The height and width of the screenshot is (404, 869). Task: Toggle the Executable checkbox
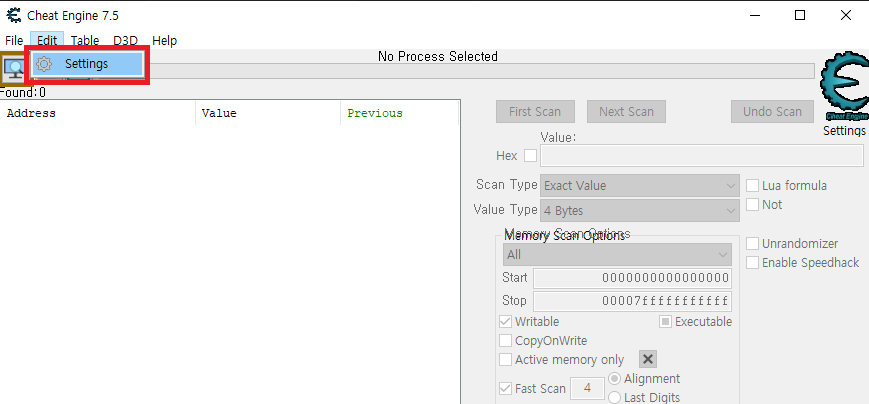click(x=666, y=321)
